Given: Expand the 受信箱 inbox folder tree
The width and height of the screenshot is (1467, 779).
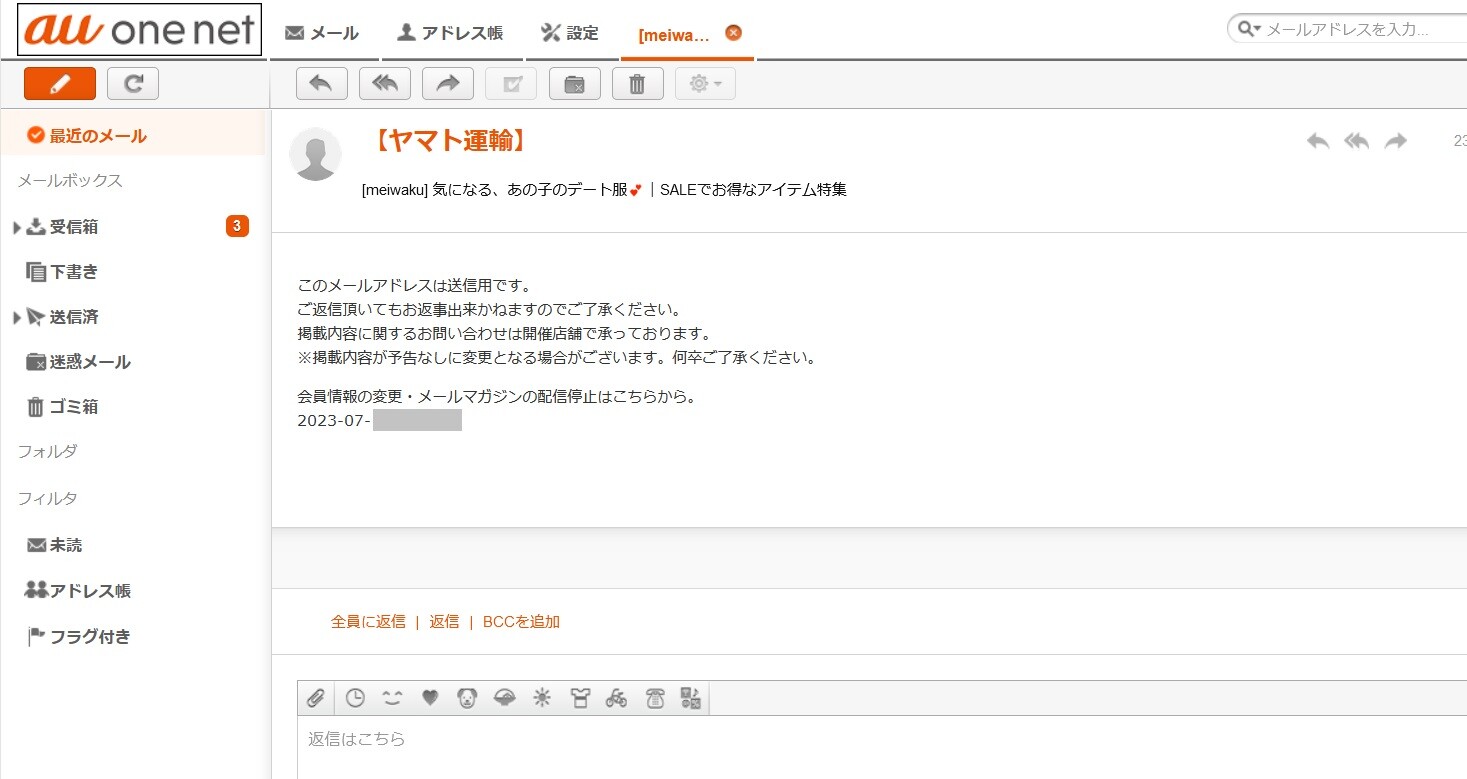Looking at the screenshot, I should pyautogui.click(x=17, y=228).
